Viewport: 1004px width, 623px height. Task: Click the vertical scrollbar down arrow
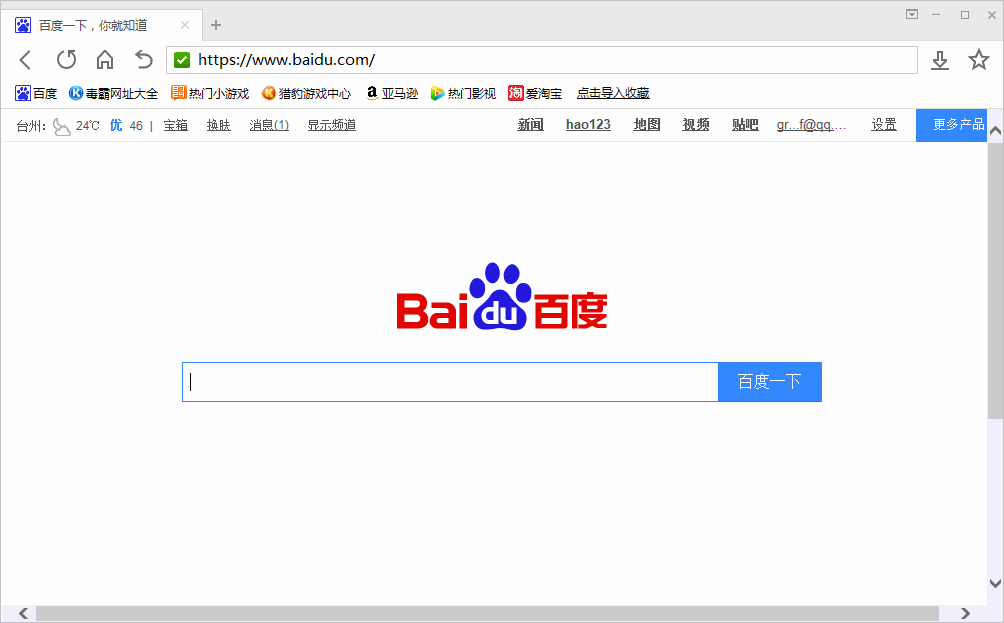pos(995,583)
